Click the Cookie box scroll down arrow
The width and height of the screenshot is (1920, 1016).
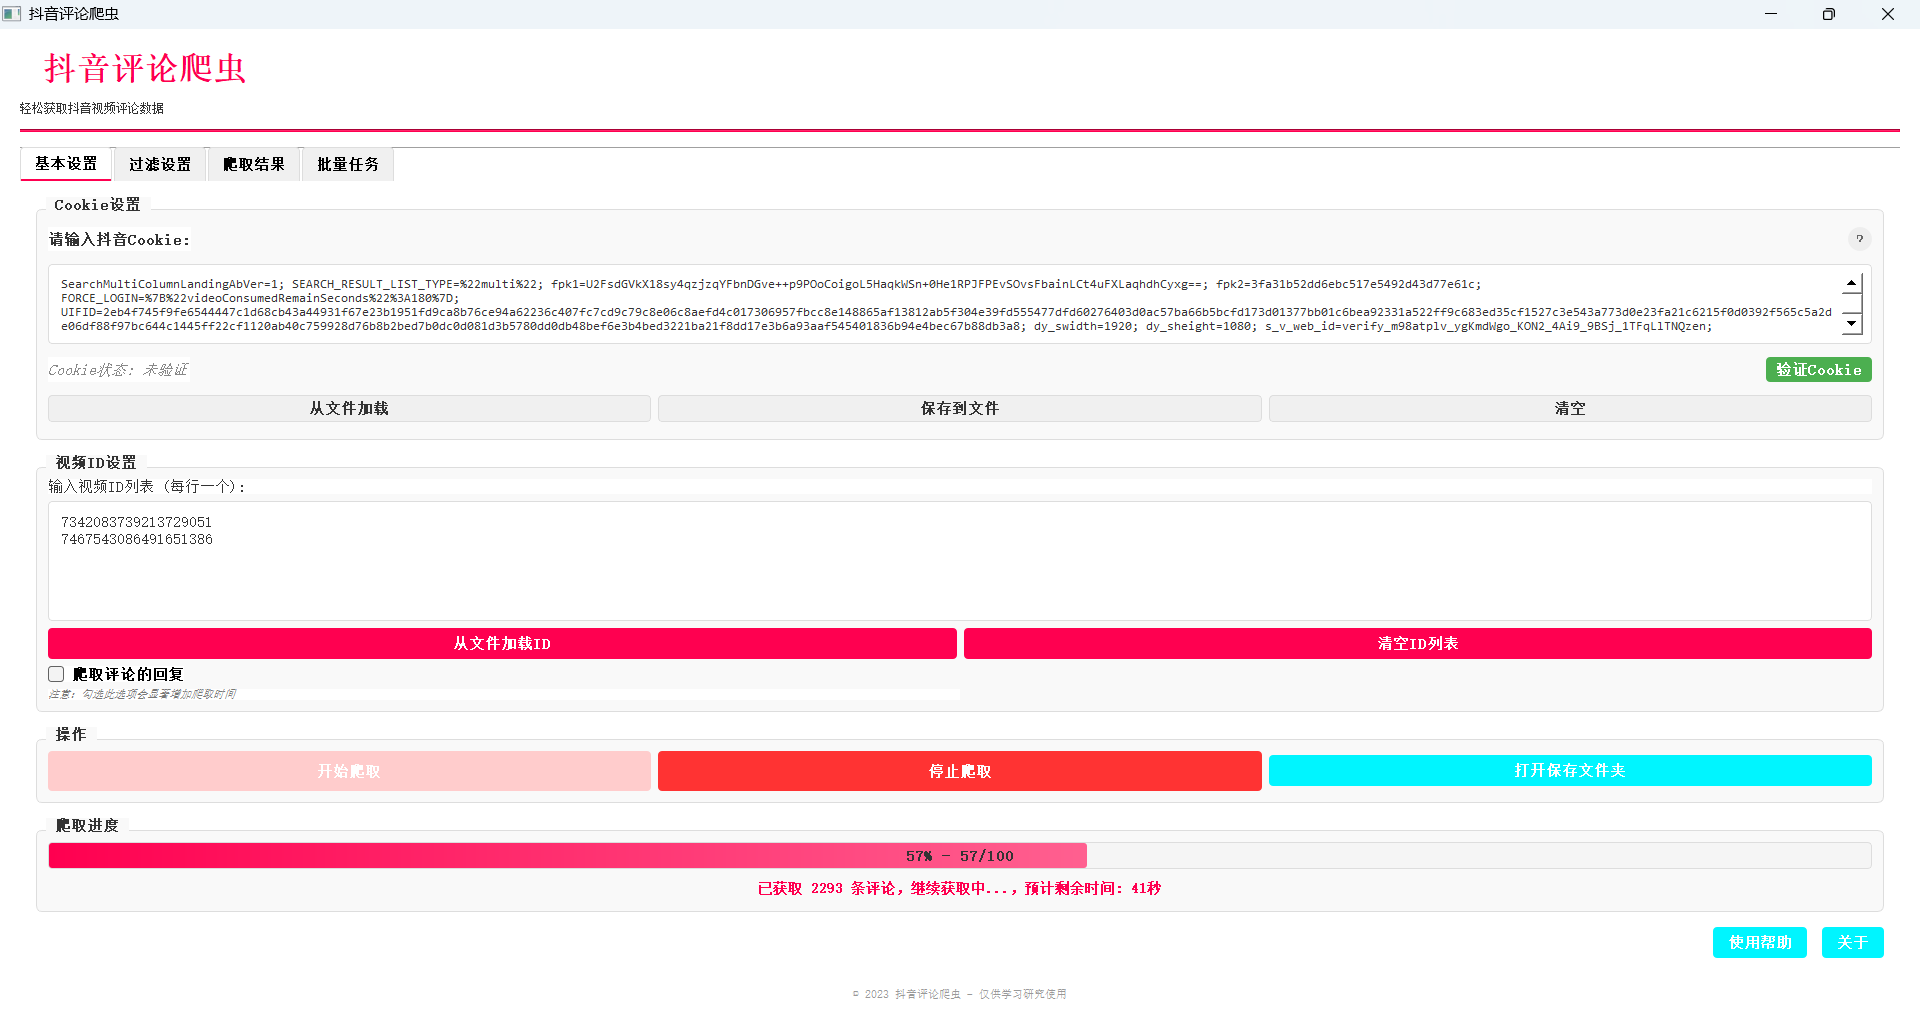[1852, 323]
